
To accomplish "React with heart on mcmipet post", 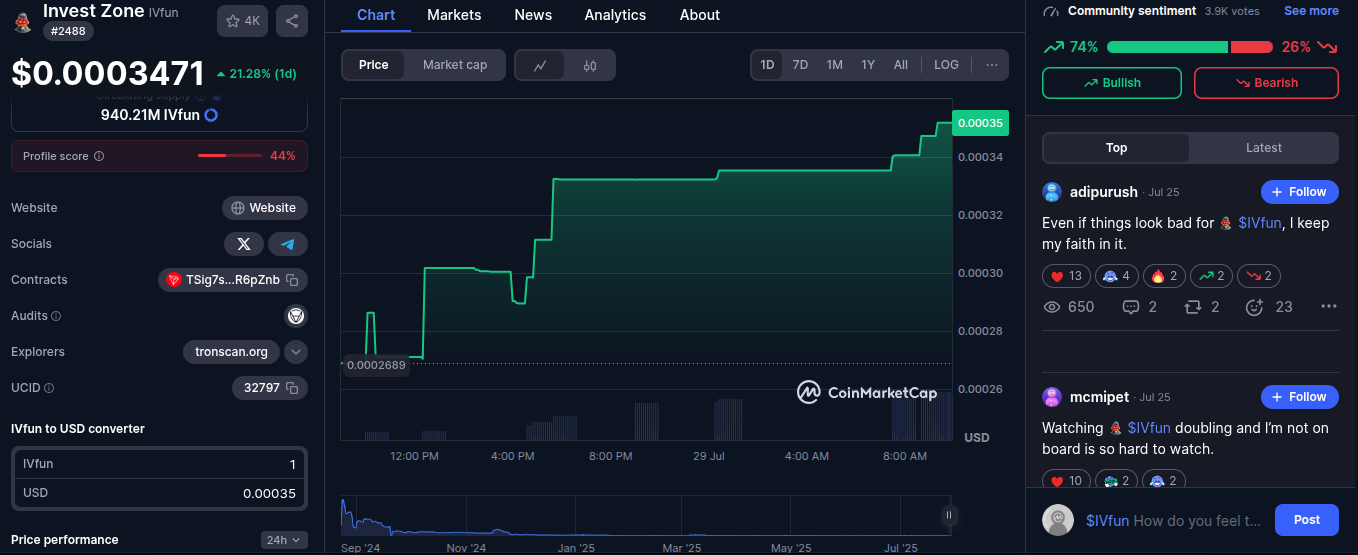I will tap(1066, 481).
